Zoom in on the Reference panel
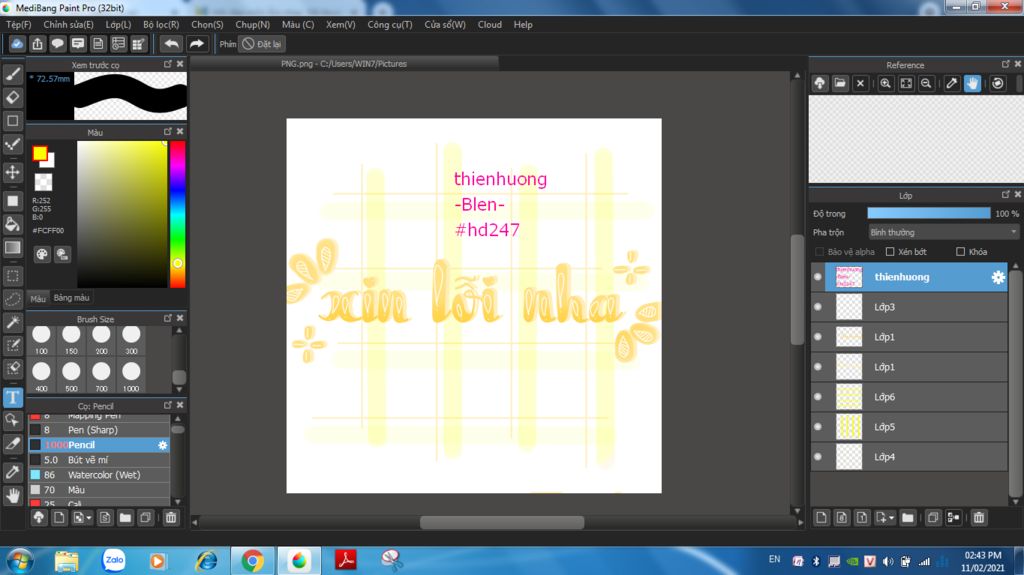This screenshot has width=1024, height=575. [886, 83]
